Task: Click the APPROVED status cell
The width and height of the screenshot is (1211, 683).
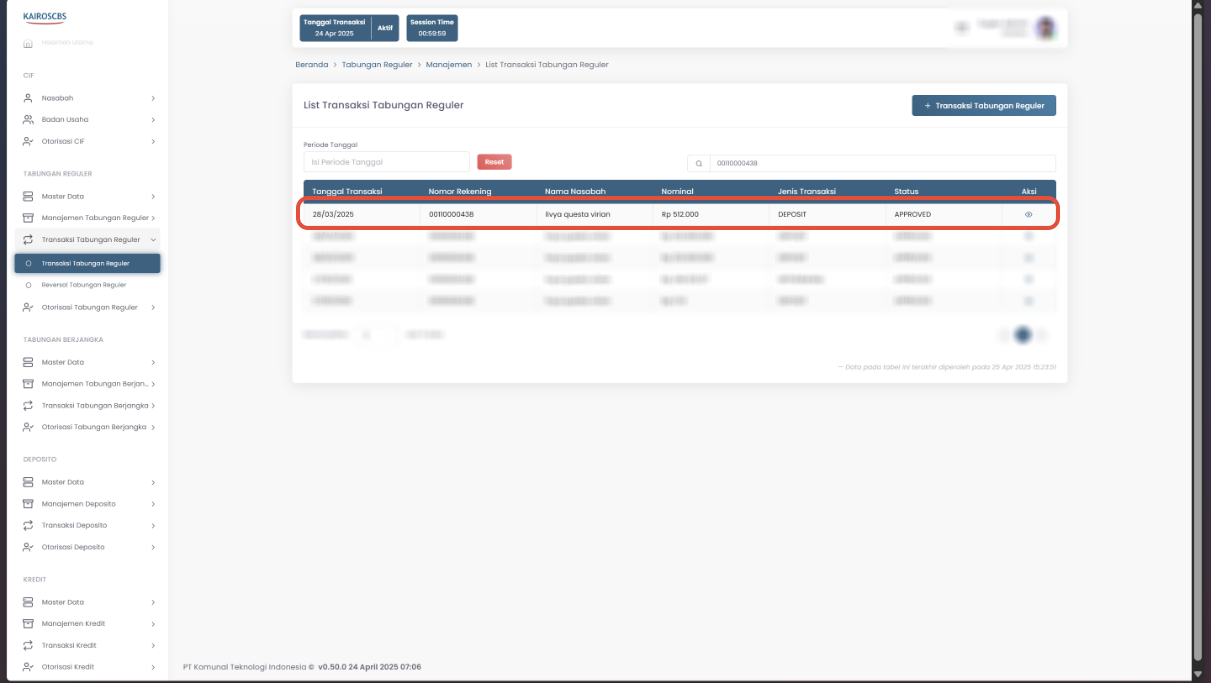Action: [x=913, y=214]
